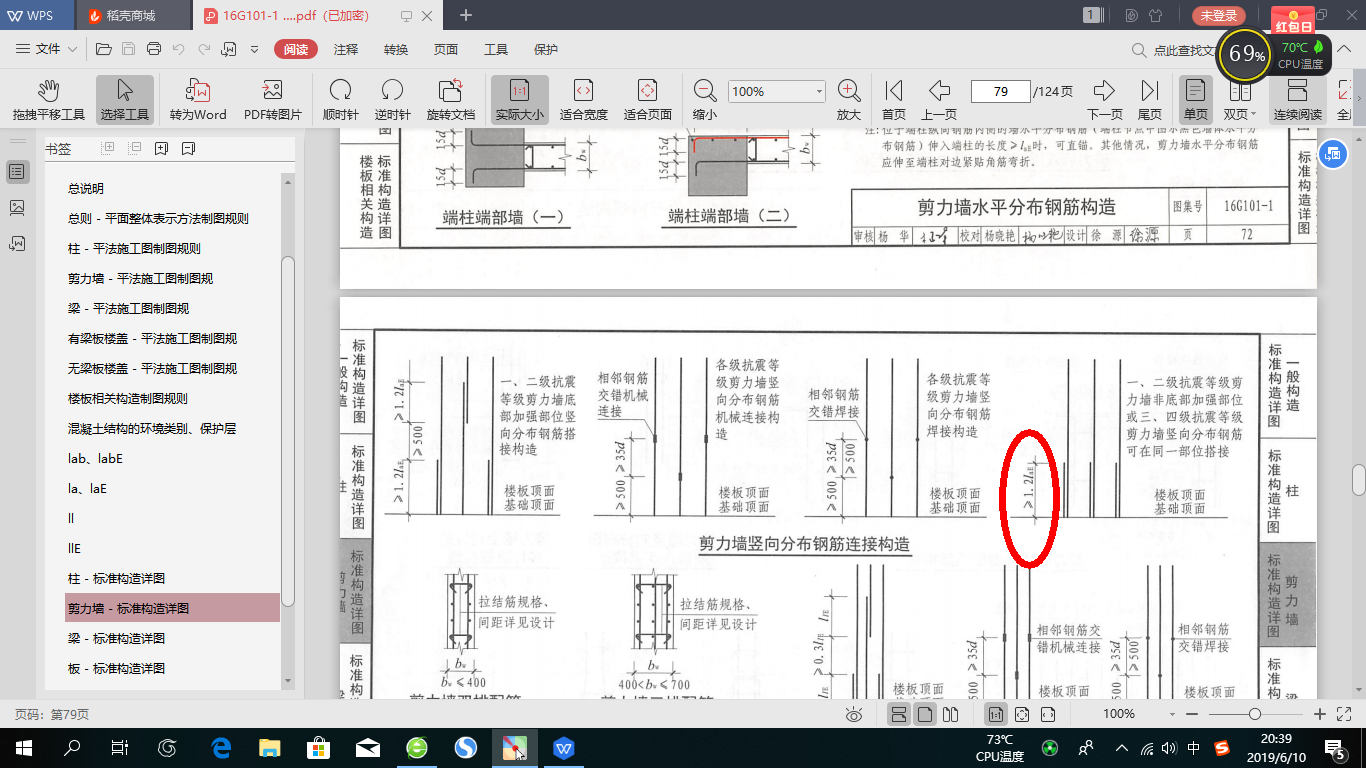
Task: Go to next page with 下一页
Action: (x=1105, y=100)
